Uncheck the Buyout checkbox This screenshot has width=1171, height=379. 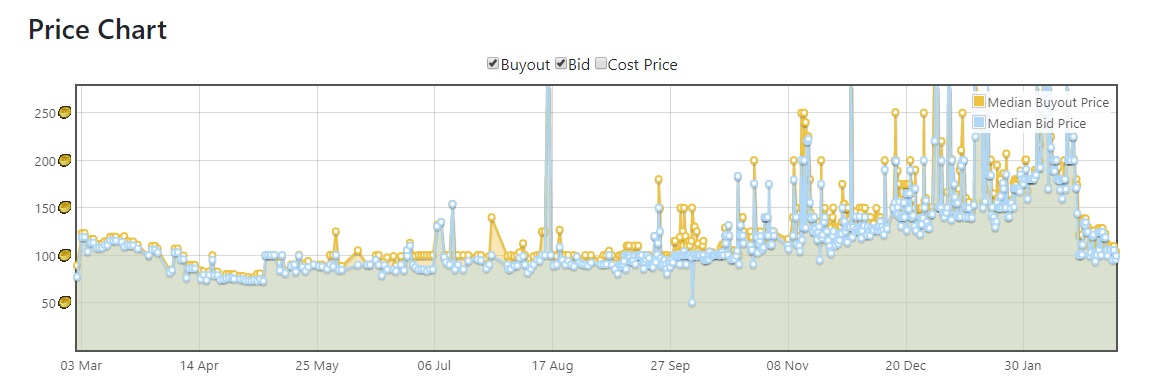coord(493,64)
